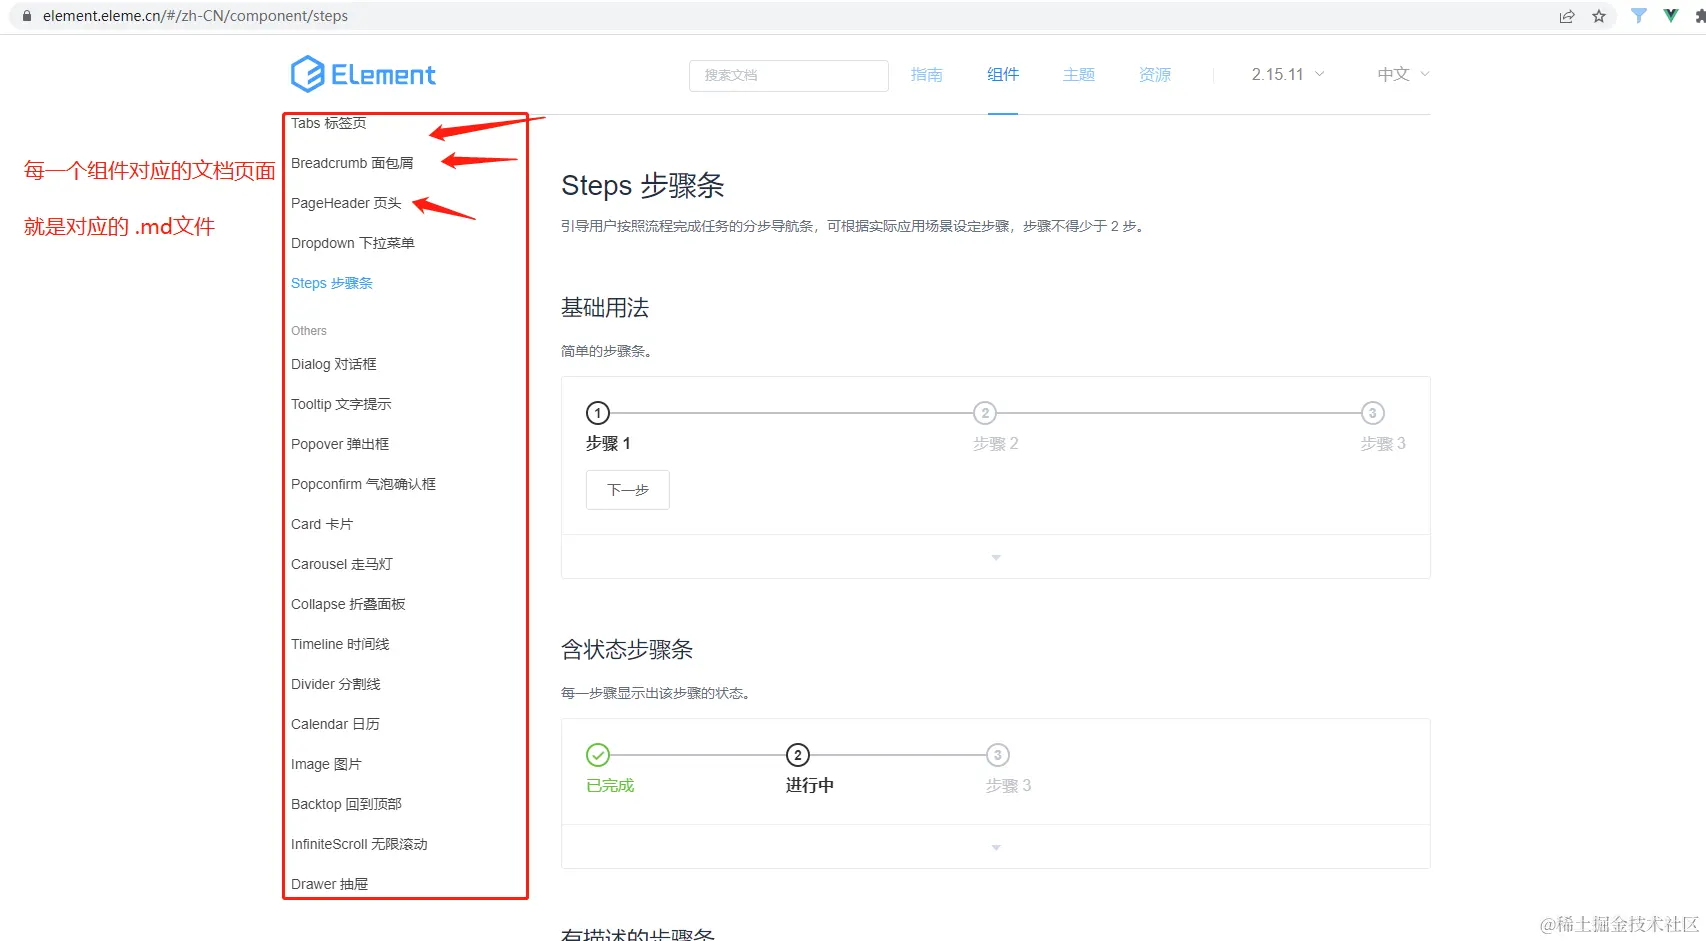Click step 3 circle in status steps
The image size is (1706, 941).
pyautogui.click(x=998, y=755)
